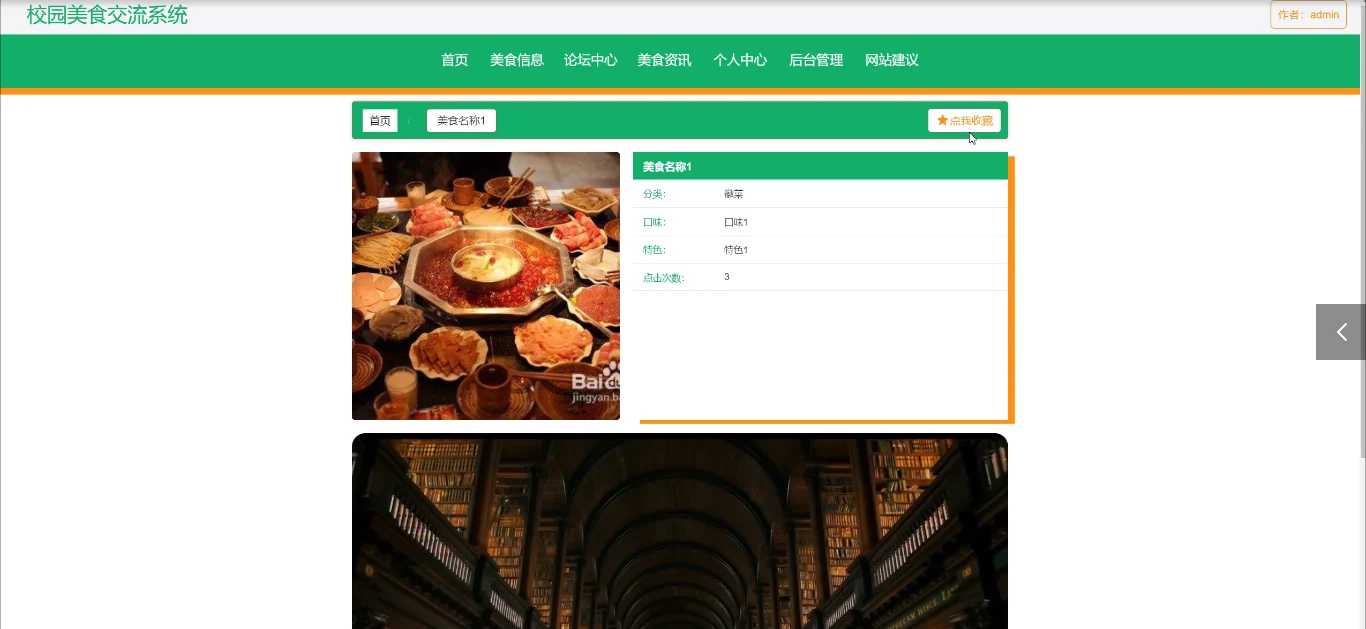The height and width of the screenshot is (629, 1366).
Task: Go to 论坛中心 in the navigation bar
Action: 591,60
